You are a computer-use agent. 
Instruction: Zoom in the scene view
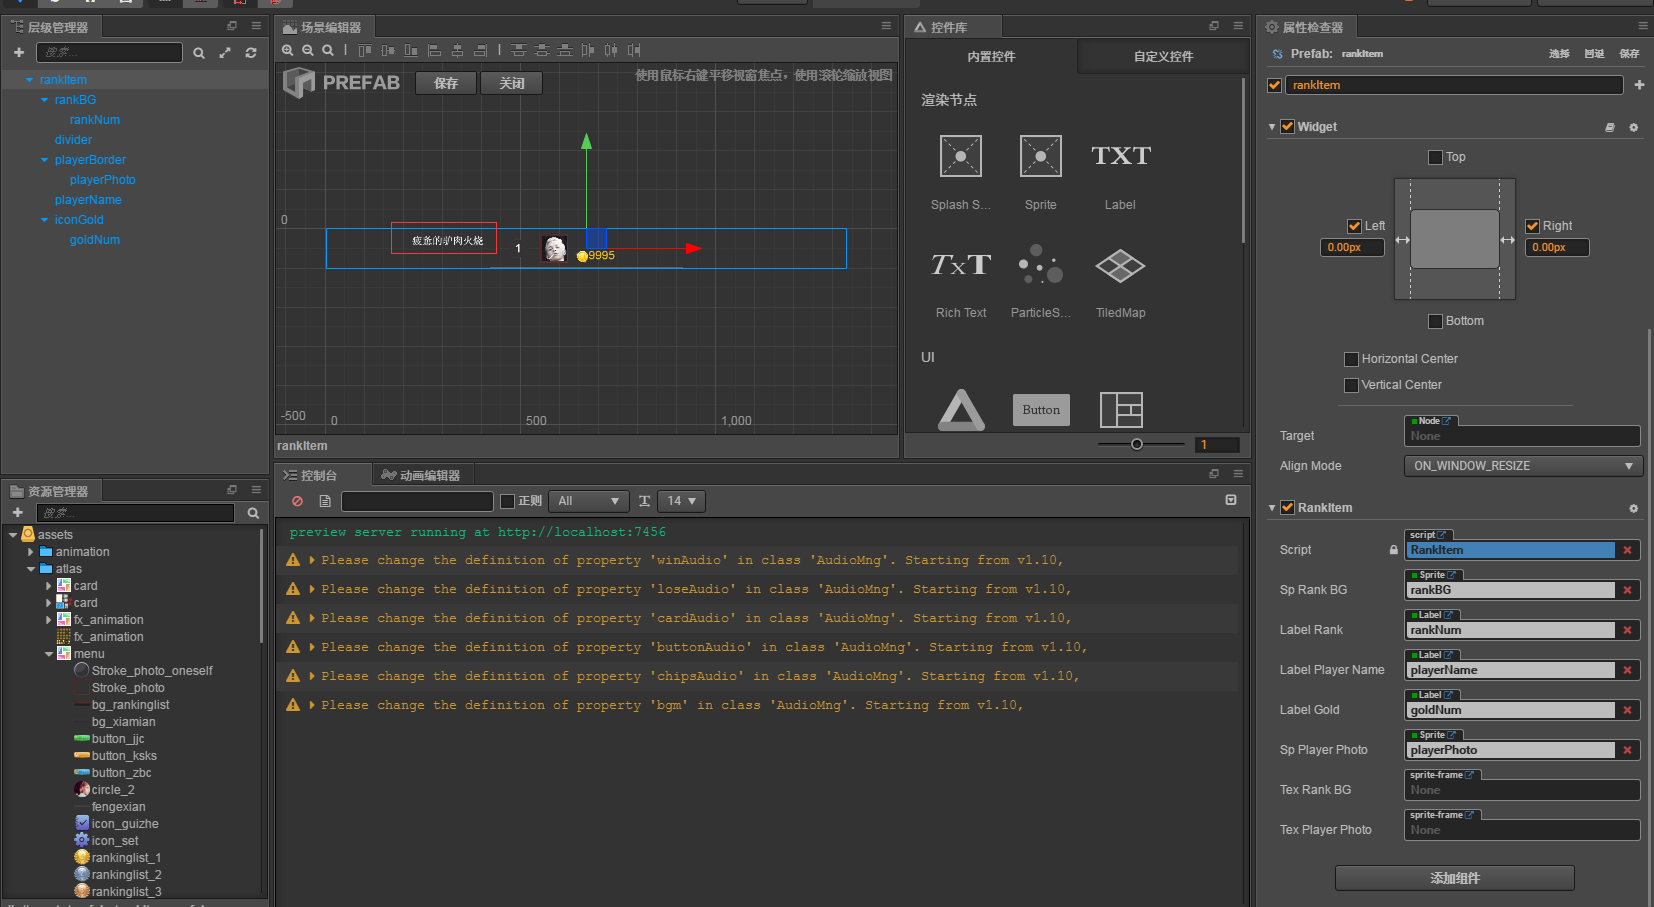[x=288, y=50]
